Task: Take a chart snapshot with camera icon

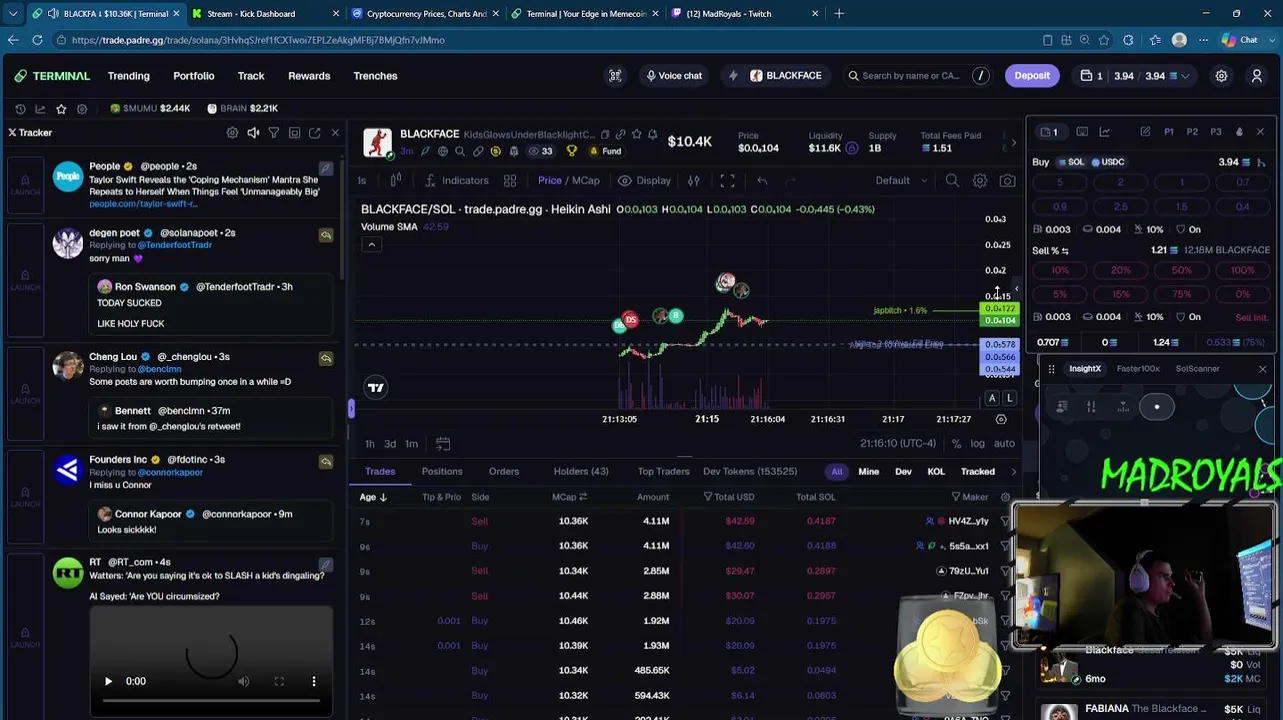Action: pyautogui.click(x=1007, y=181)
